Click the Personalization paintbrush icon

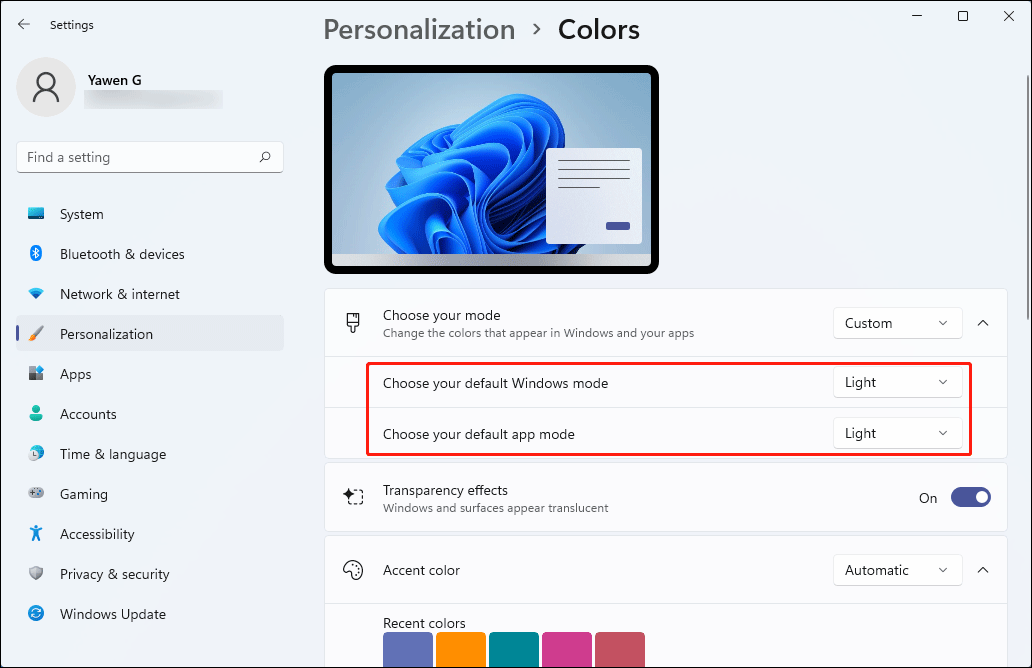pos(36,334)
